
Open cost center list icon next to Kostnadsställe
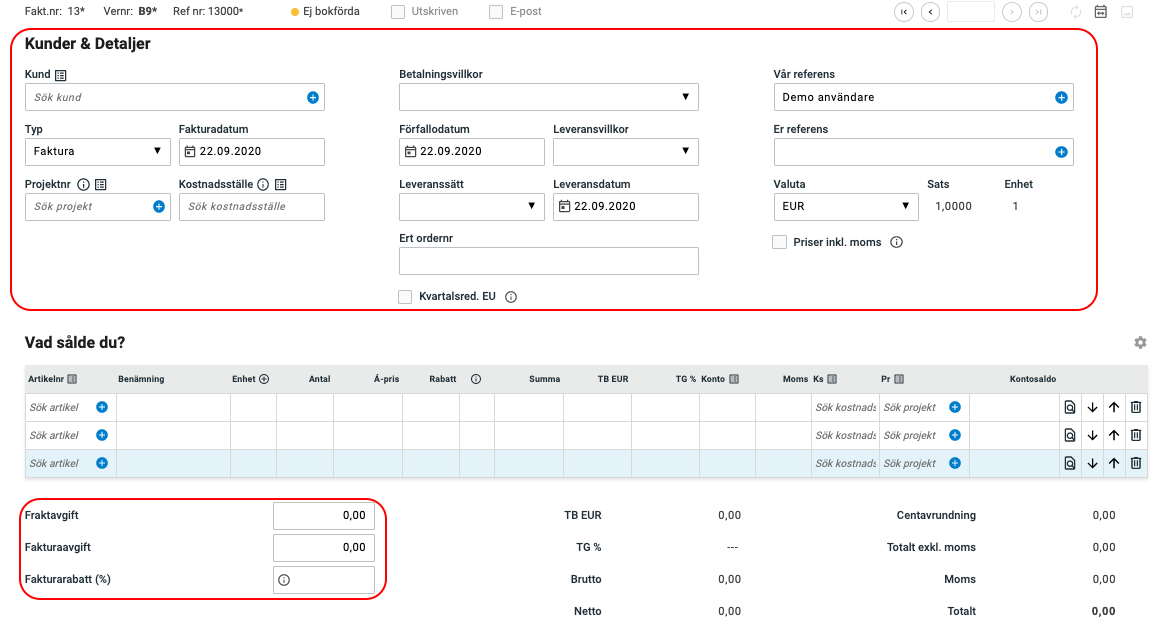[281, 185]
